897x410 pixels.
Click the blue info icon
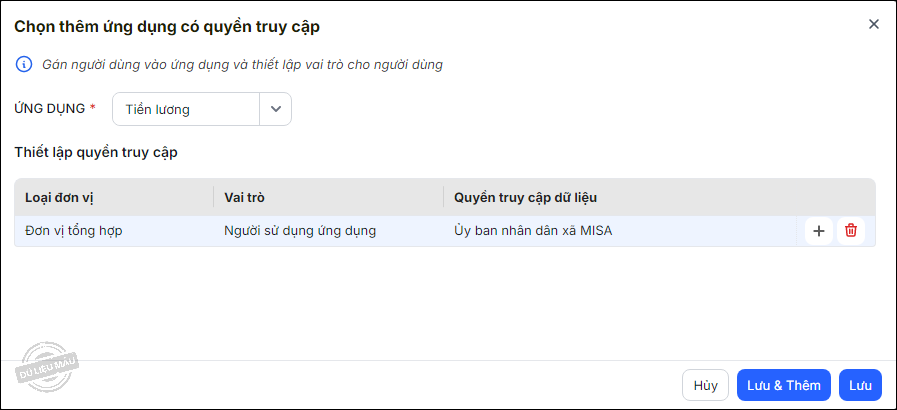click(x=24, y=64)
